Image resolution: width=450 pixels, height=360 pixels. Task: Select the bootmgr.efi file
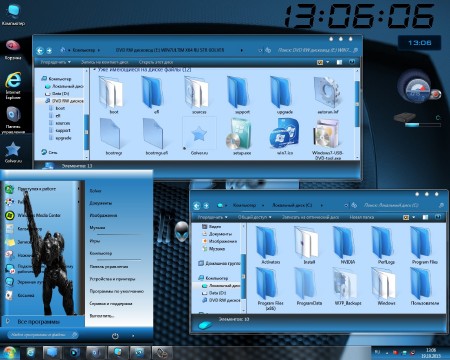156,136
